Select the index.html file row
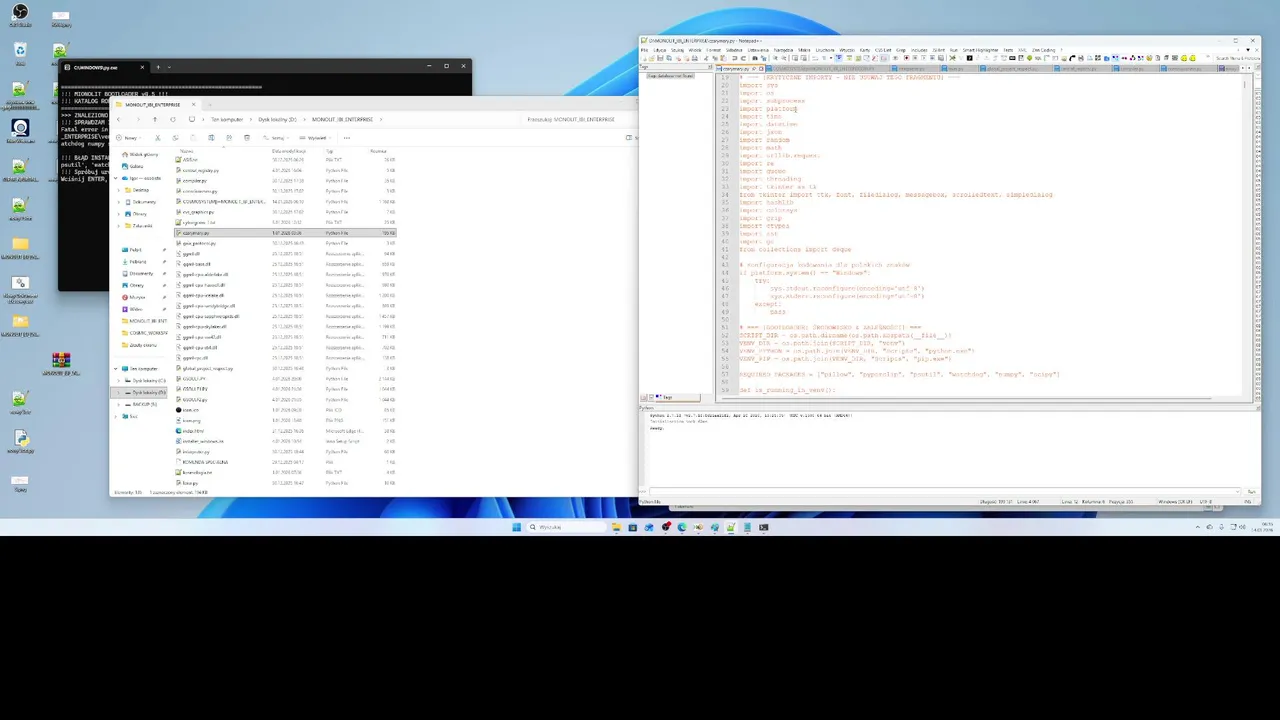 [x=286, y=430]
